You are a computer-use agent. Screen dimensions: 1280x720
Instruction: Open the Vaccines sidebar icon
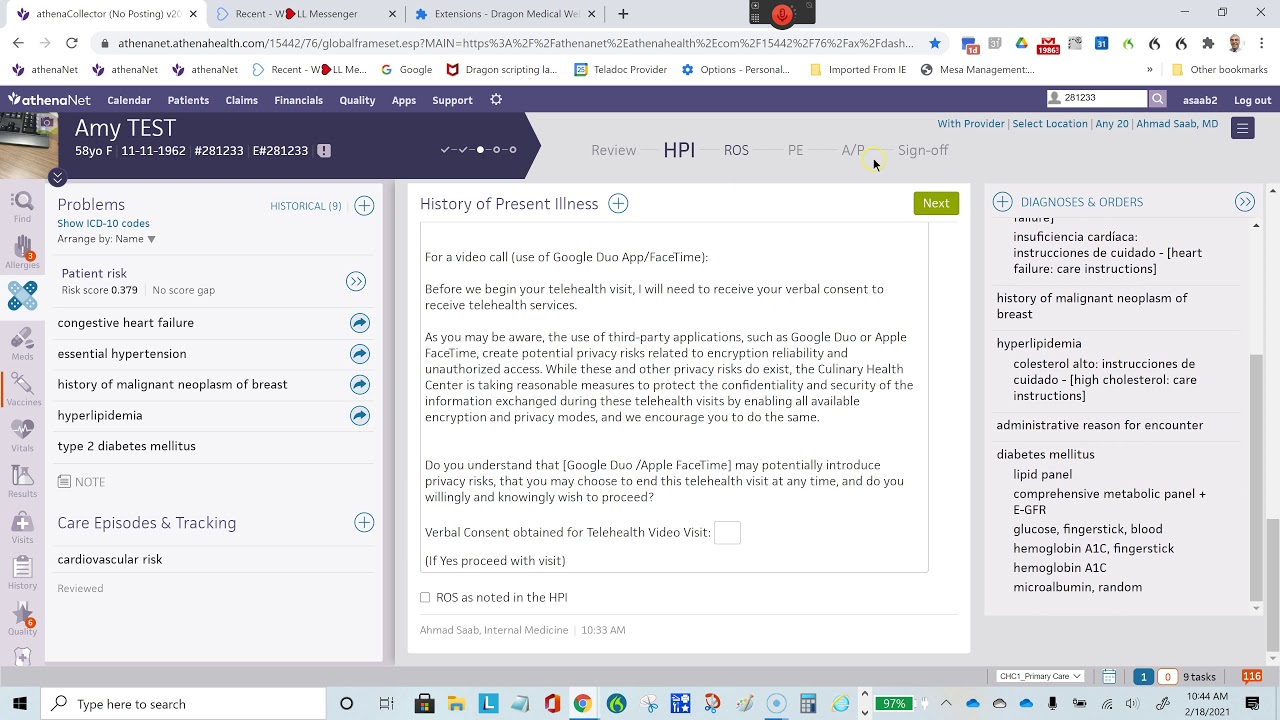pos(23,389)
